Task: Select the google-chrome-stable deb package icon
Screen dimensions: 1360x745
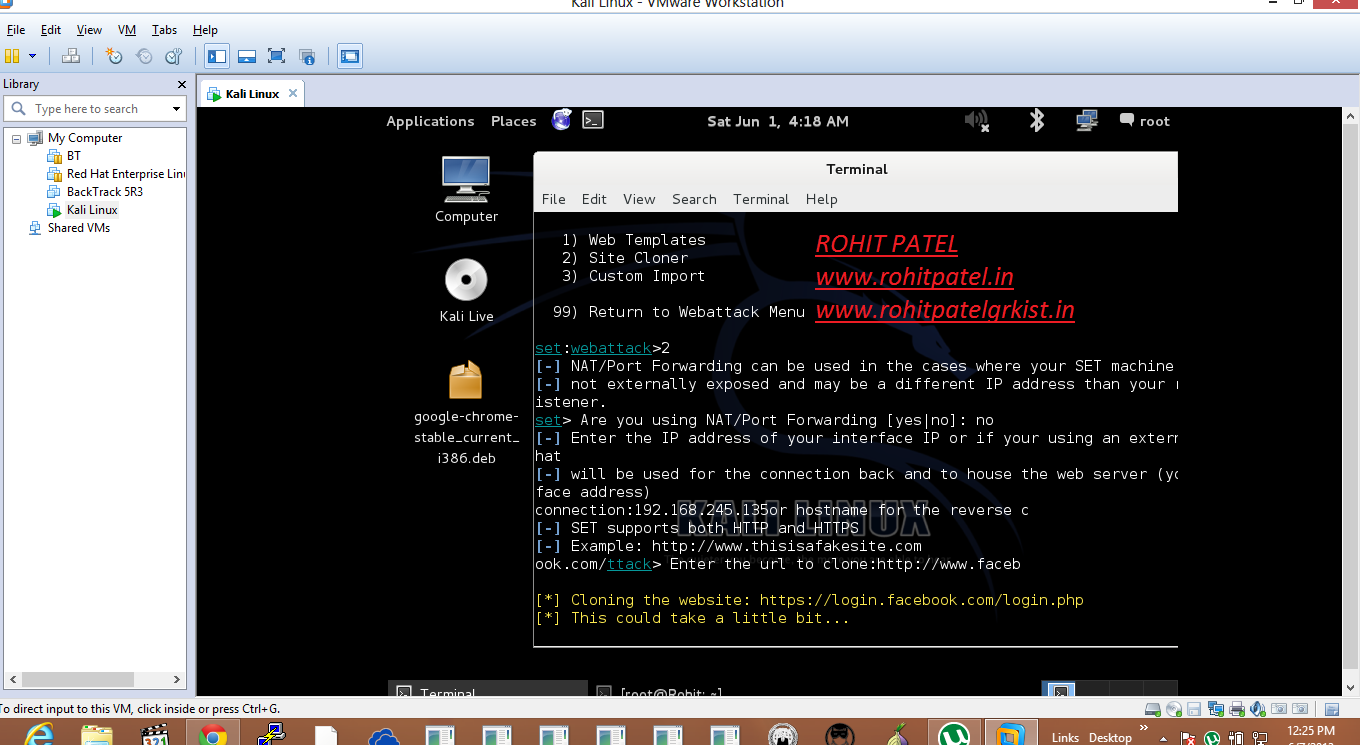Action: click(466, 413)
